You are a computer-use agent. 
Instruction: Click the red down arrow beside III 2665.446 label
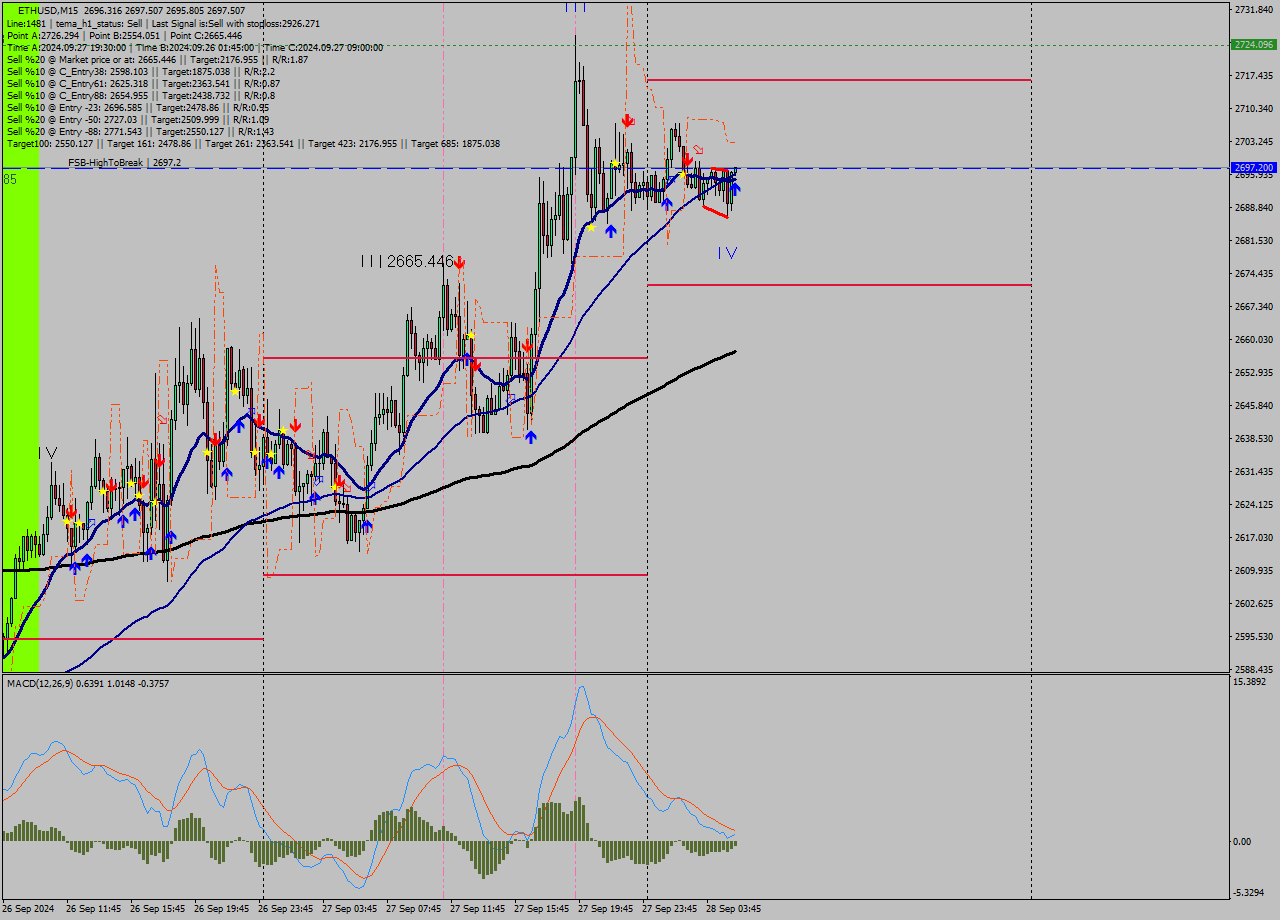(x=459, y=262)
